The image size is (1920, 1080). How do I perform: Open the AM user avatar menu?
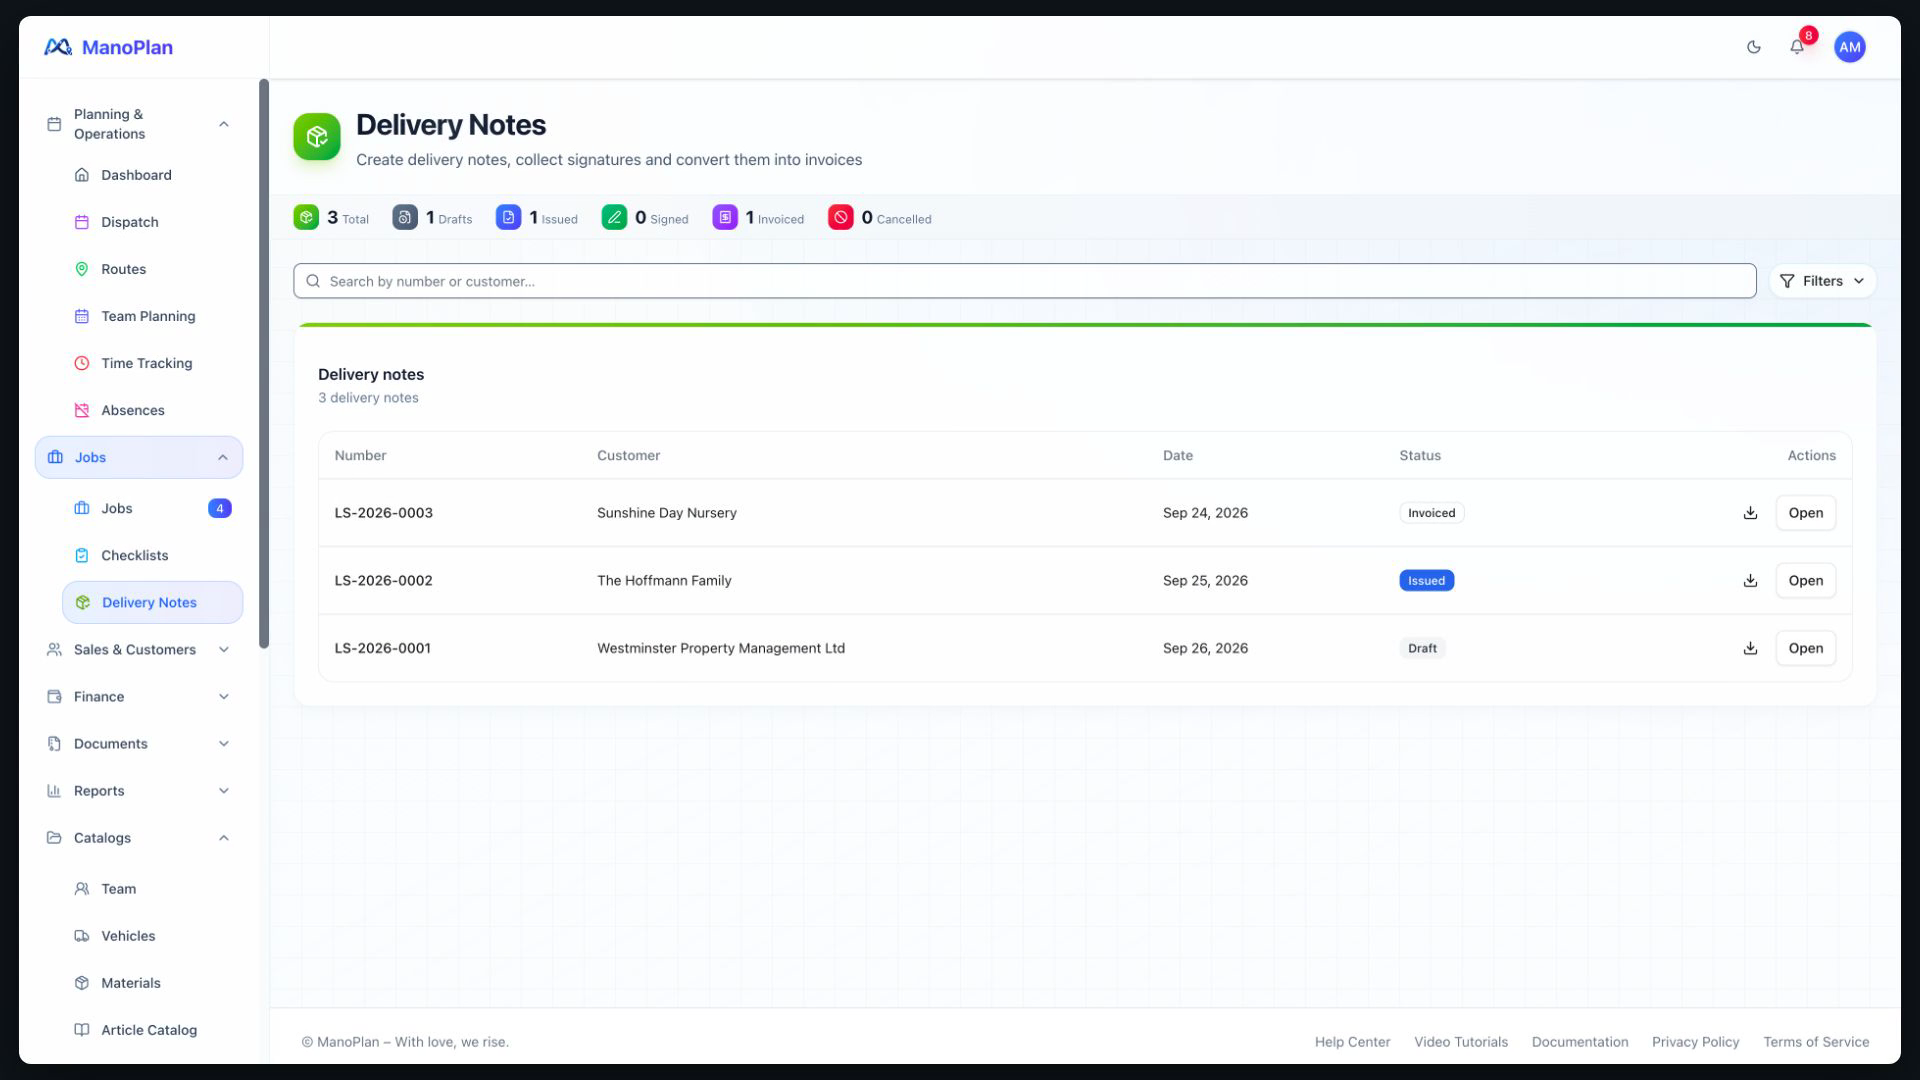point(1849,47)
